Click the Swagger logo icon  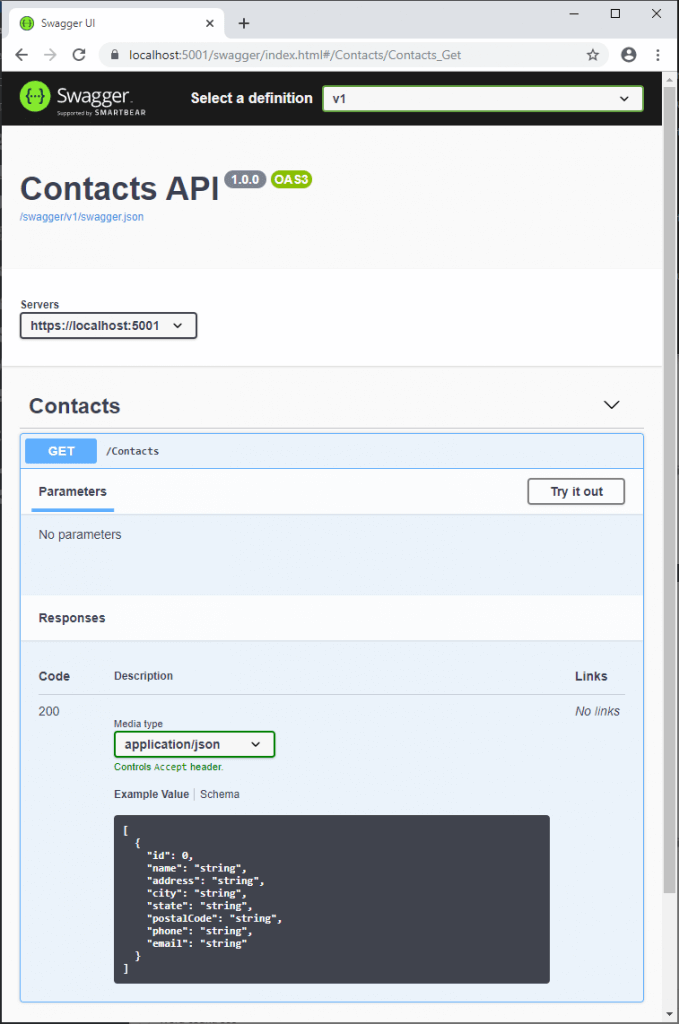(36, 97)
